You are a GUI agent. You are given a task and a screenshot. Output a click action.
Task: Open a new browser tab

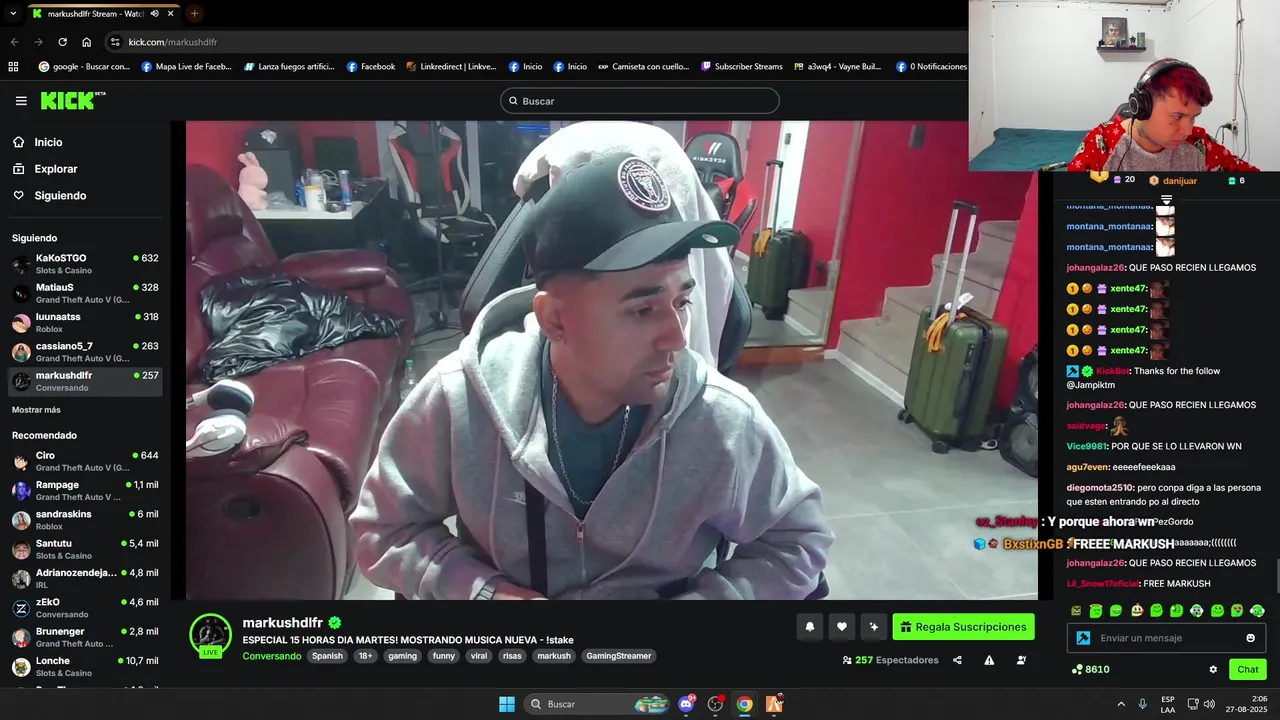(194, 14)
